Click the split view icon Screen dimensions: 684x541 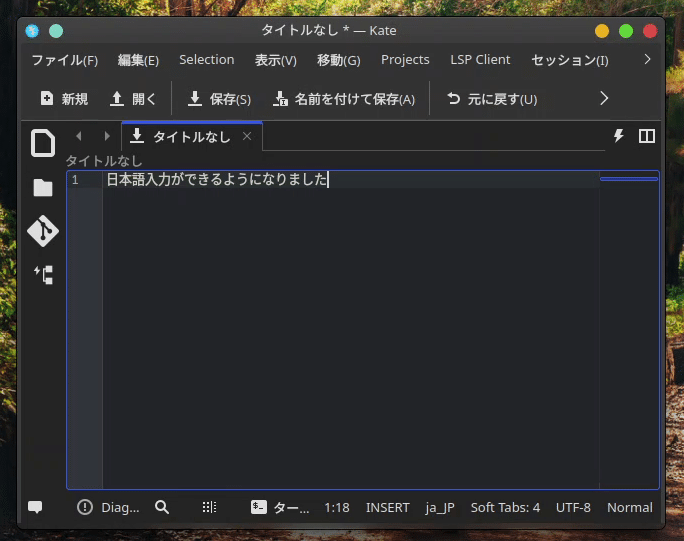point(646,136)
